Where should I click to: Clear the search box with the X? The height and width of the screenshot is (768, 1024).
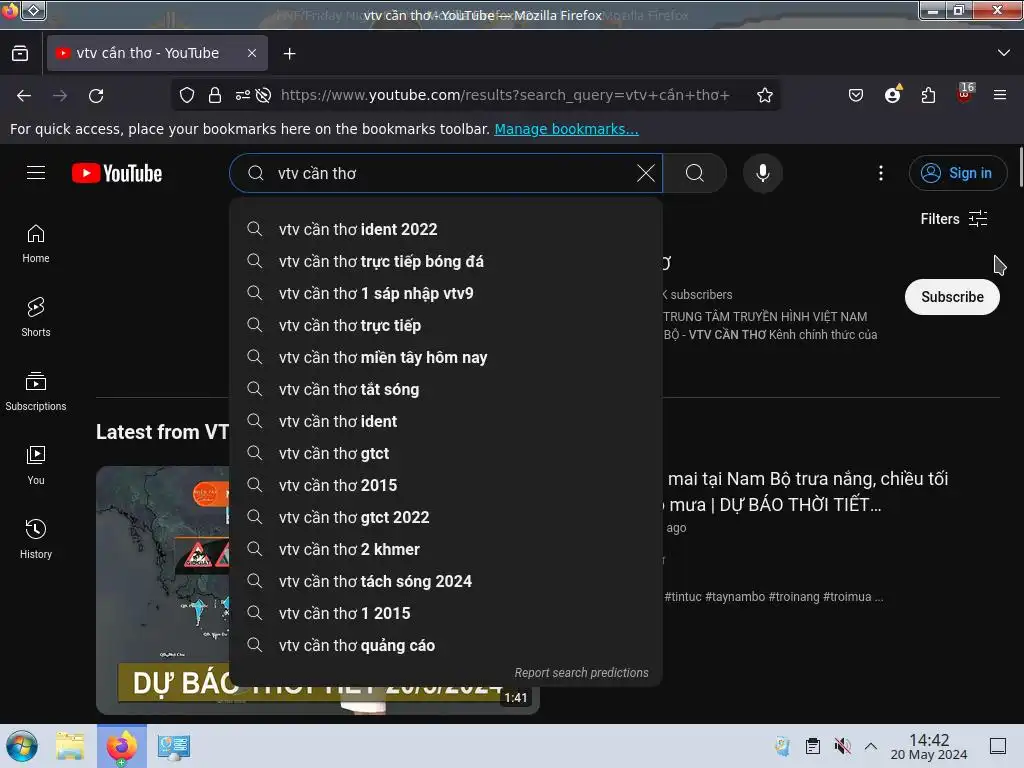click(645, 173)
